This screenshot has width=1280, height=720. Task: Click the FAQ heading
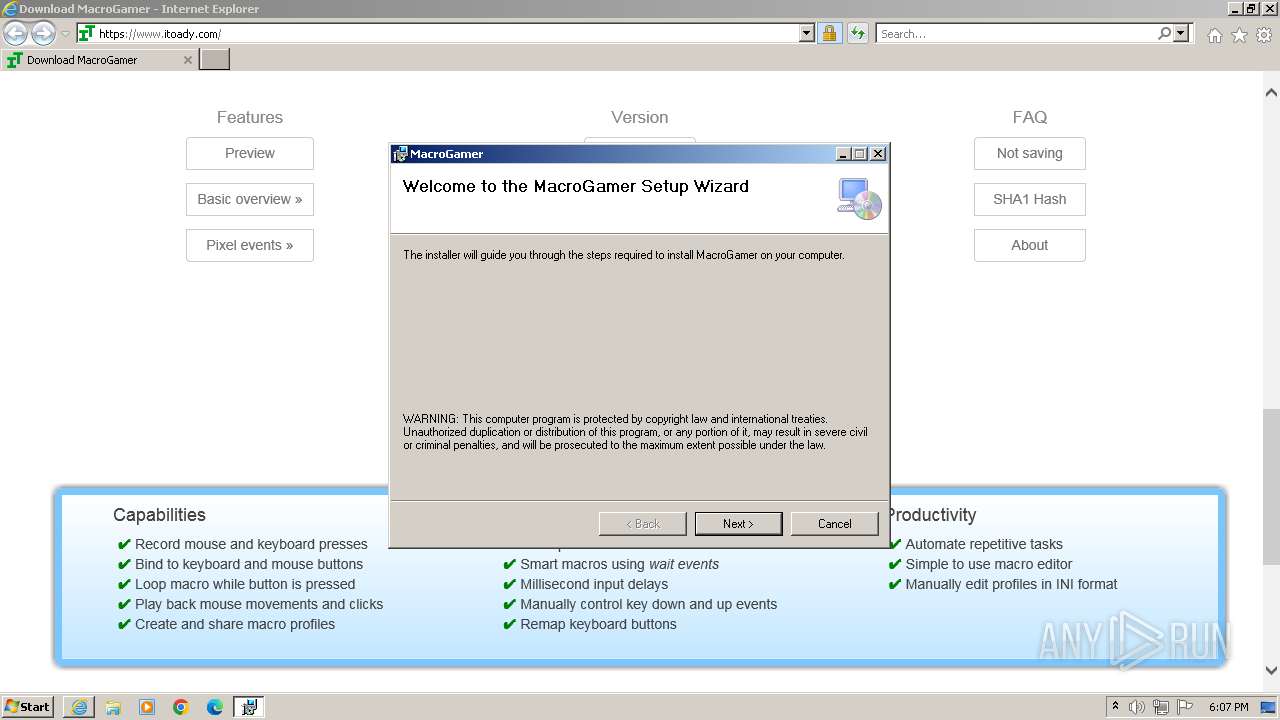[1030, 117]
